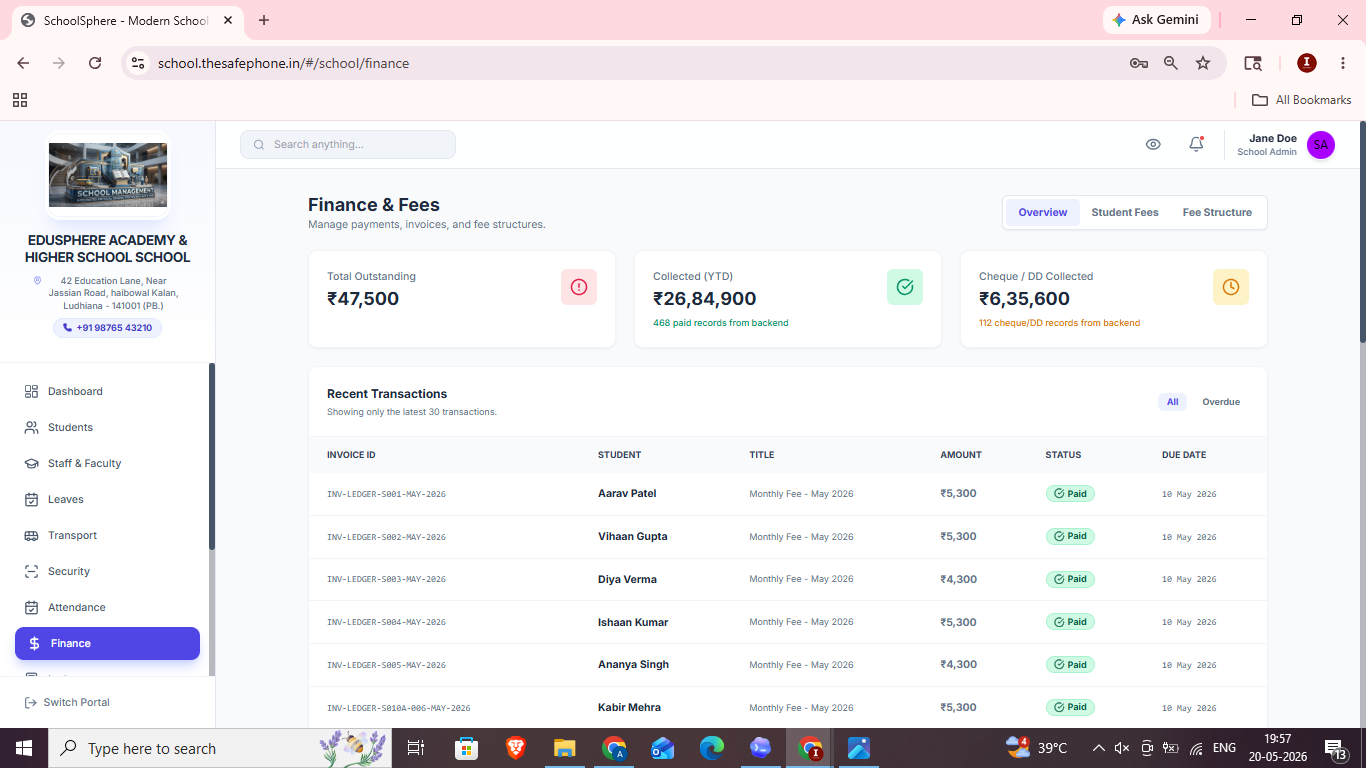Click the Search anything field
Screen dimensions: 1366x768
348,144
